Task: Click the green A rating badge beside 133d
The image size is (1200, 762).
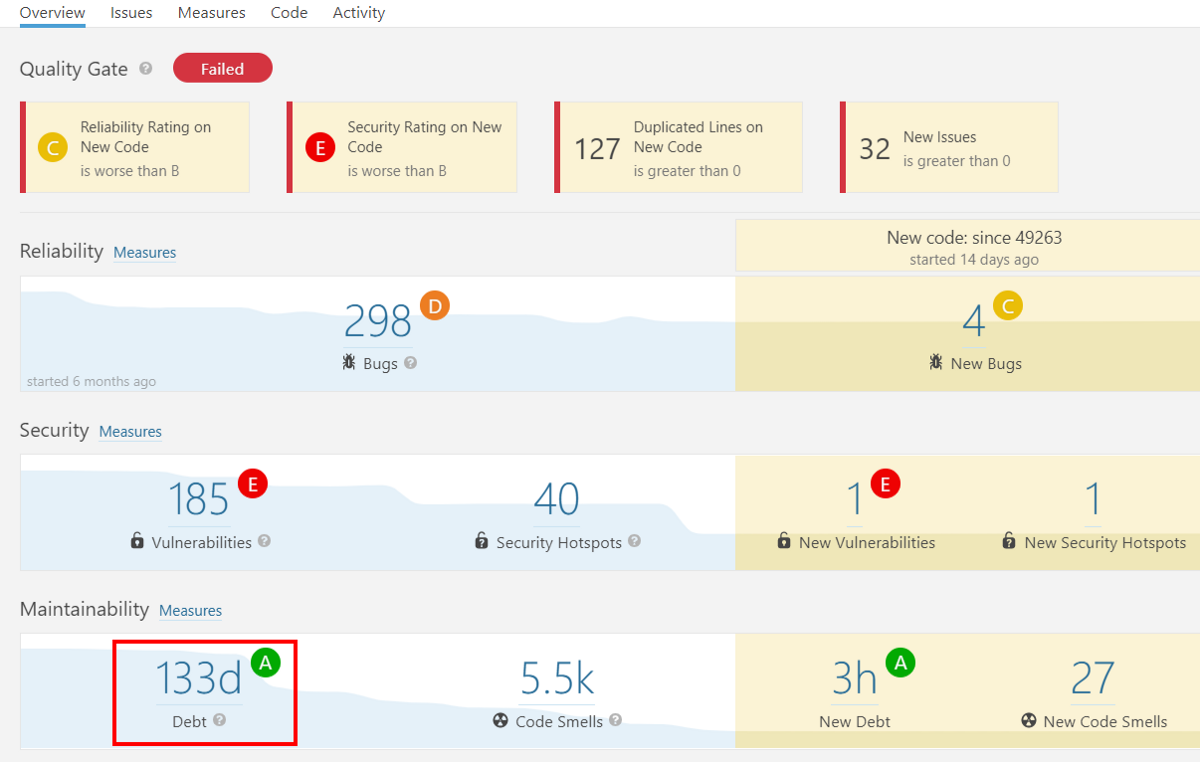Action: pos(265,662)
